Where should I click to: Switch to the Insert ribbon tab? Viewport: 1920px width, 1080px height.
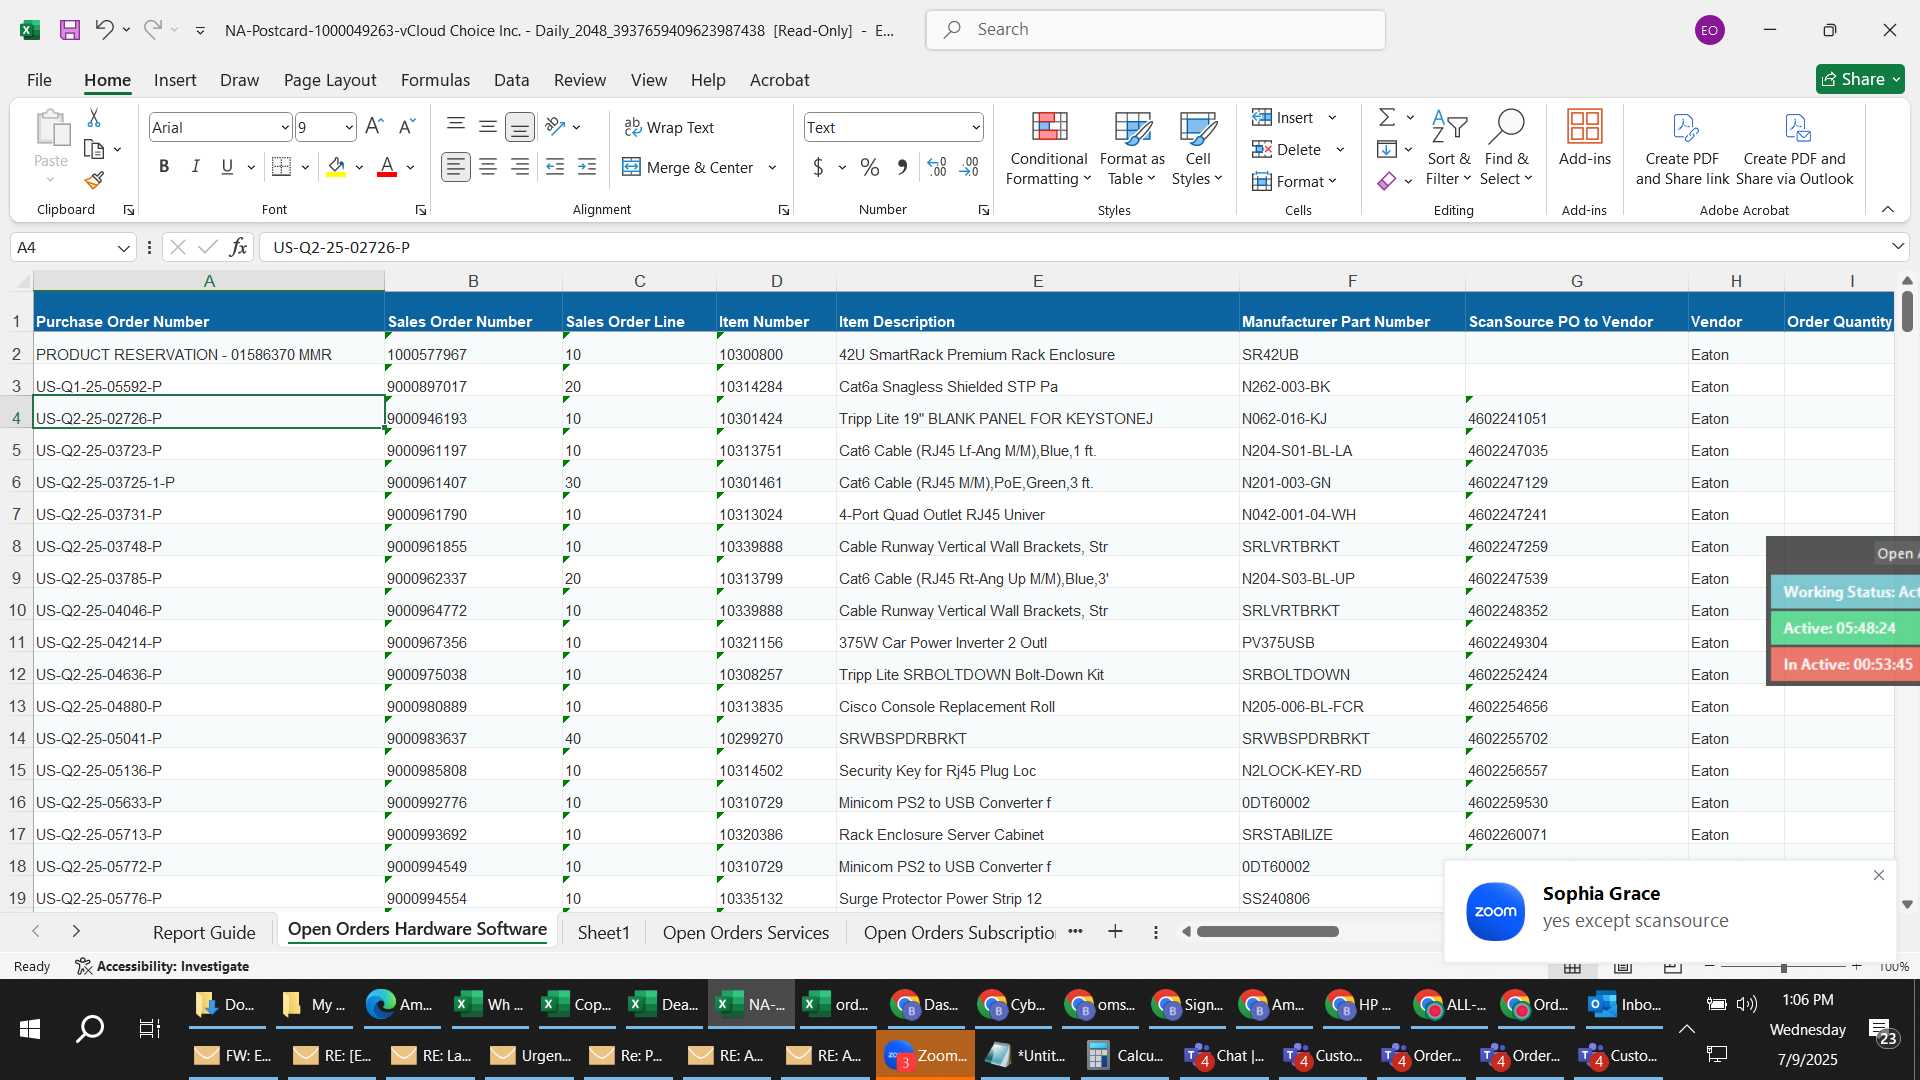pyautogui.click(x=175, y=80)
